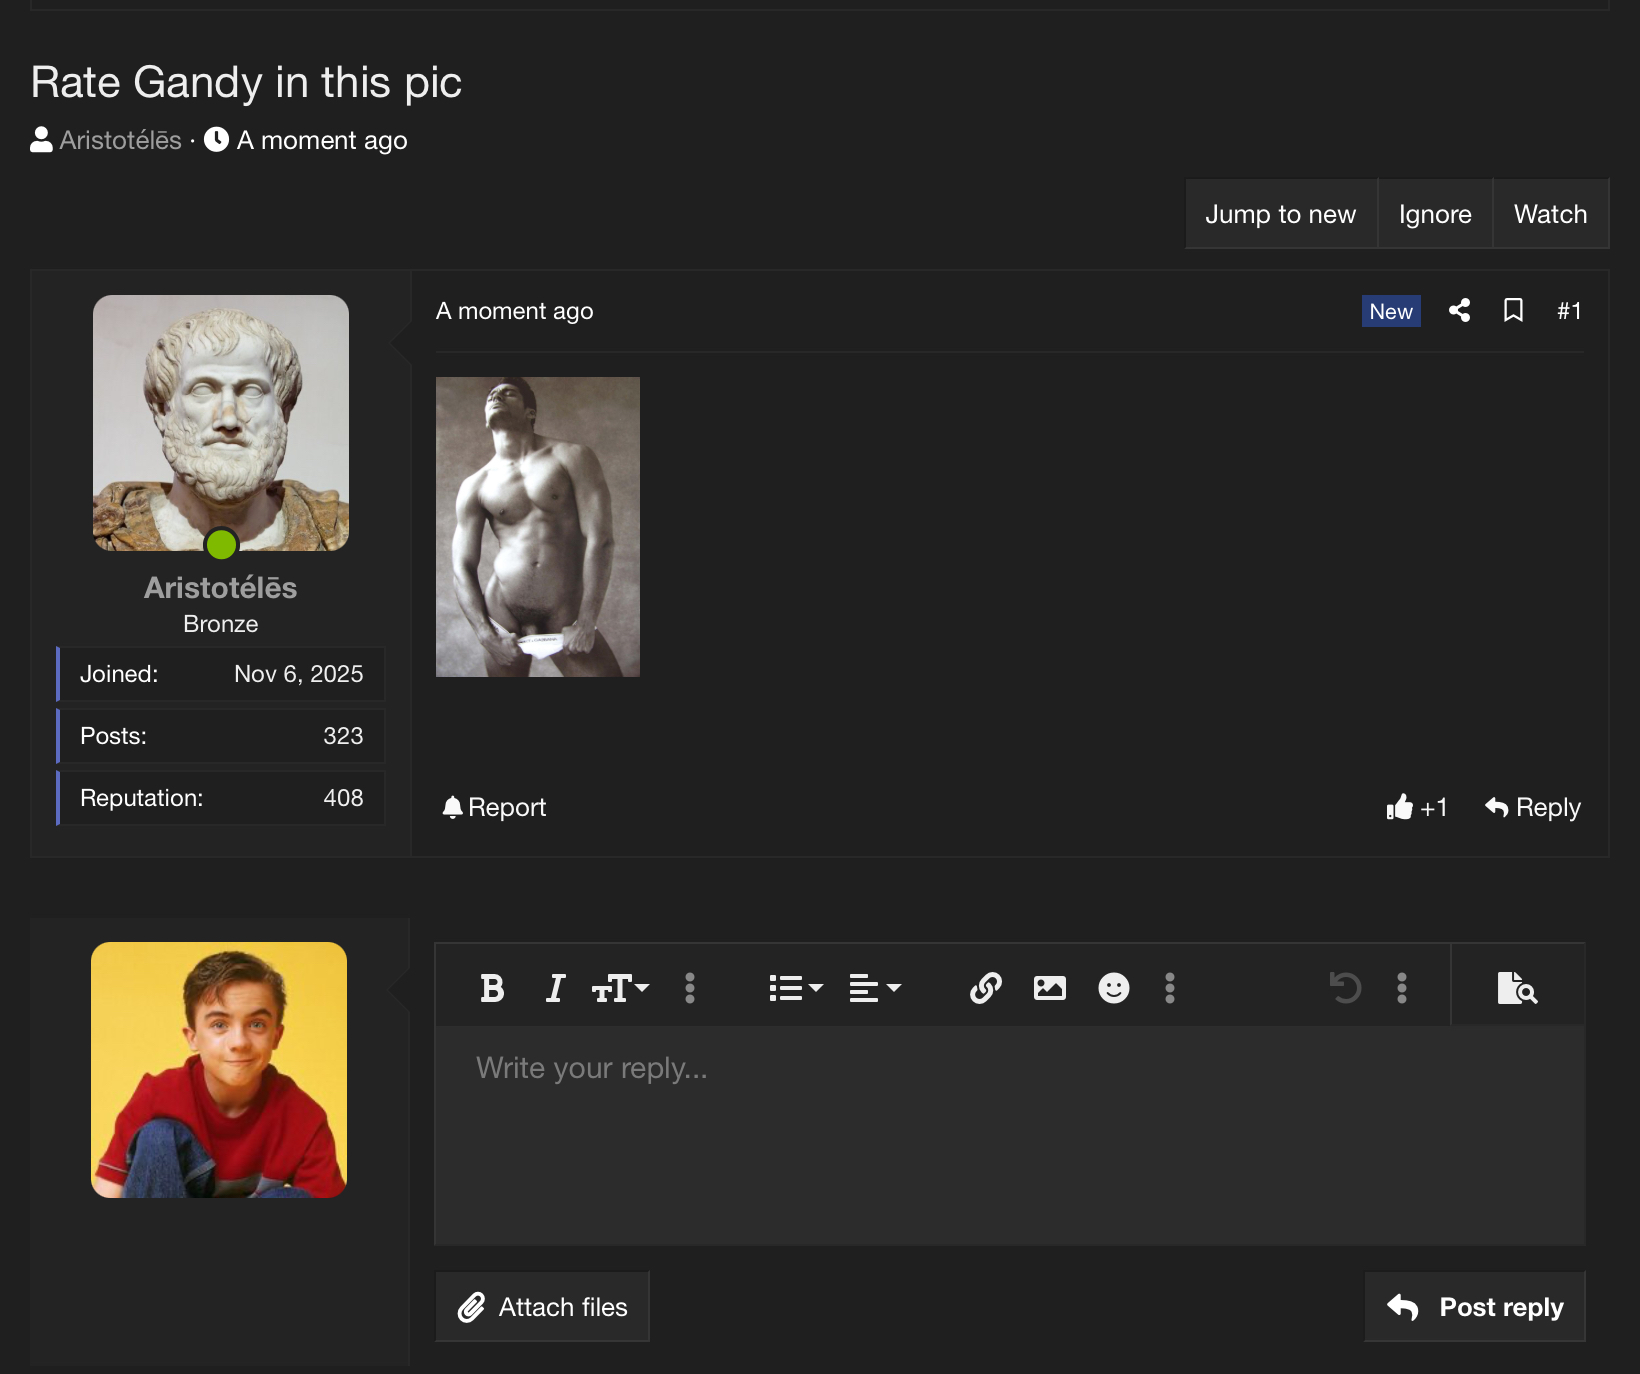Screen dimensions: 1640x1374
Task: Click the insert link icon
Action: pos(985,988)
